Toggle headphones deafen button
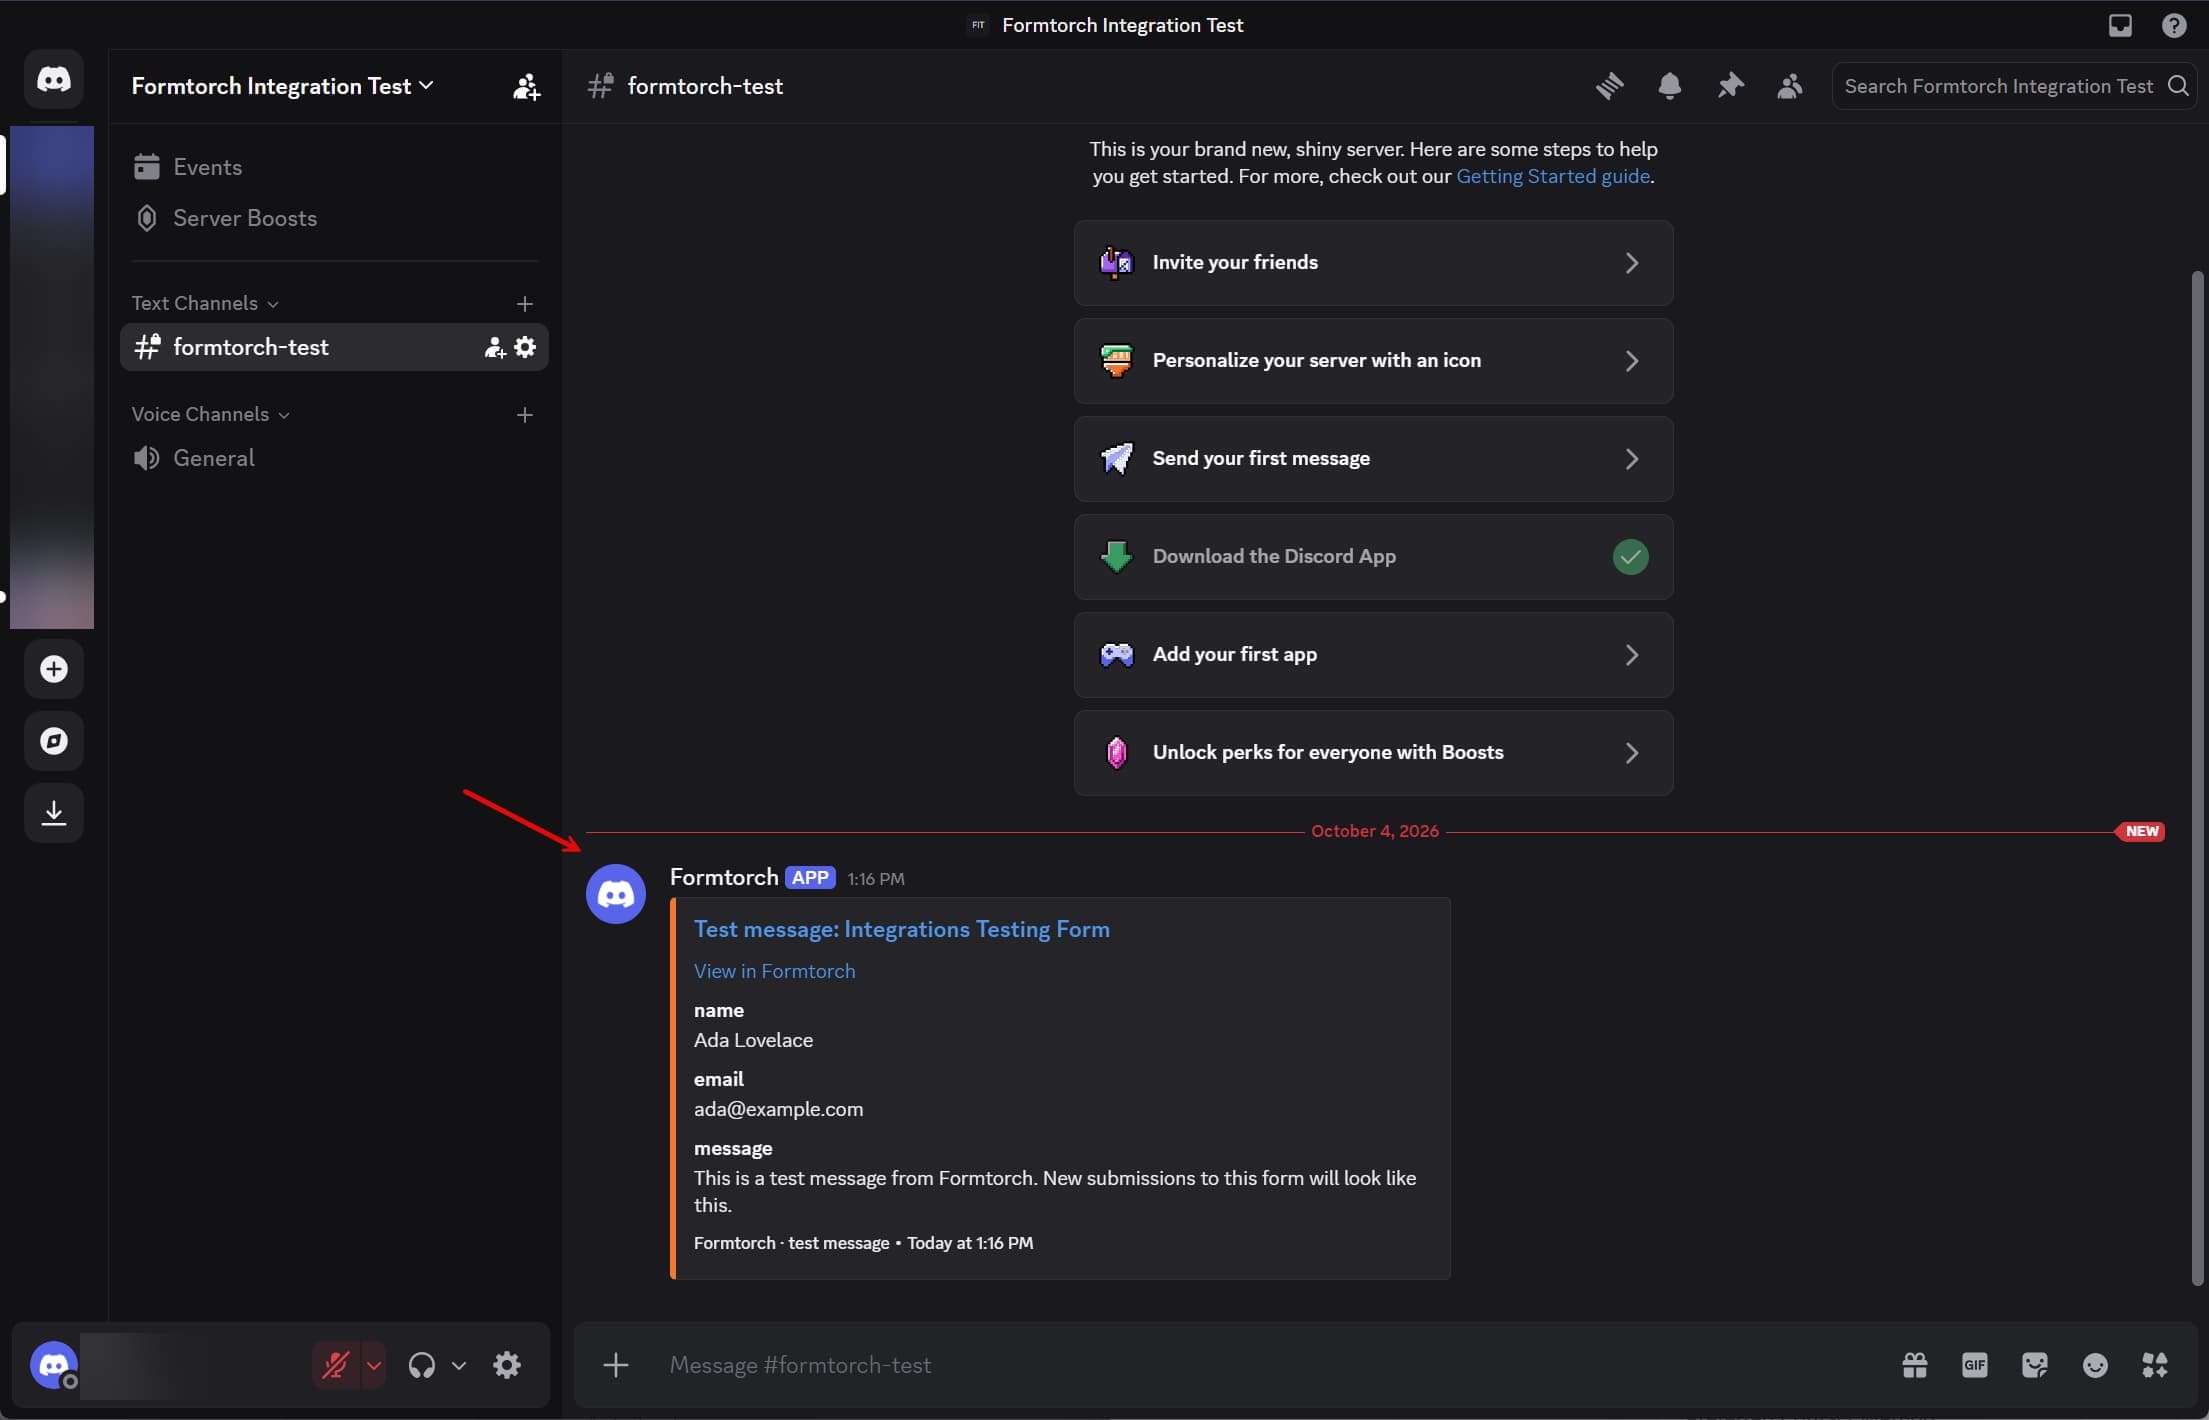This screenshot has width=2209, height=1420. click(x=422, y=1365)
